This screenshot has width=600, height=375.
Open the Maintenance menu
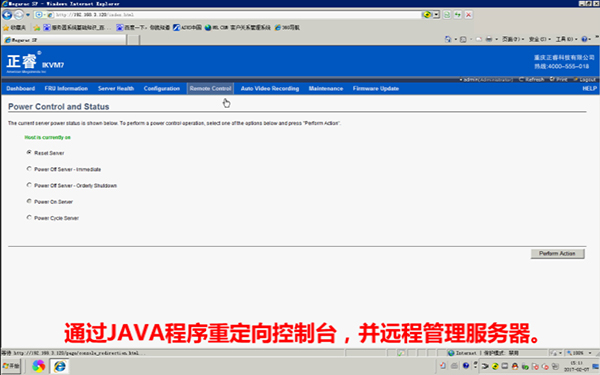click(326, 88)
